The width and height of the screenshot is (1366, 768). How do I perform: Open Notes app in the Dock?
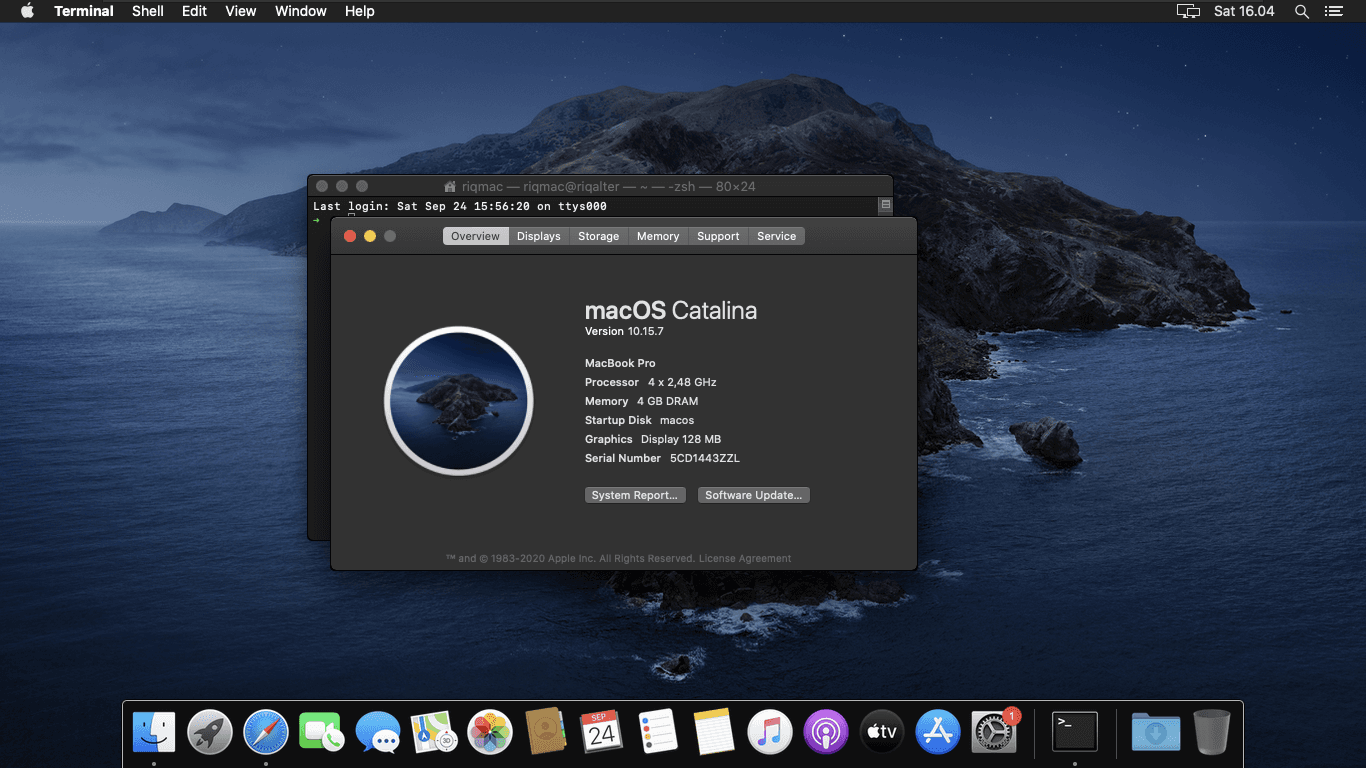click(x=714, y=733)
